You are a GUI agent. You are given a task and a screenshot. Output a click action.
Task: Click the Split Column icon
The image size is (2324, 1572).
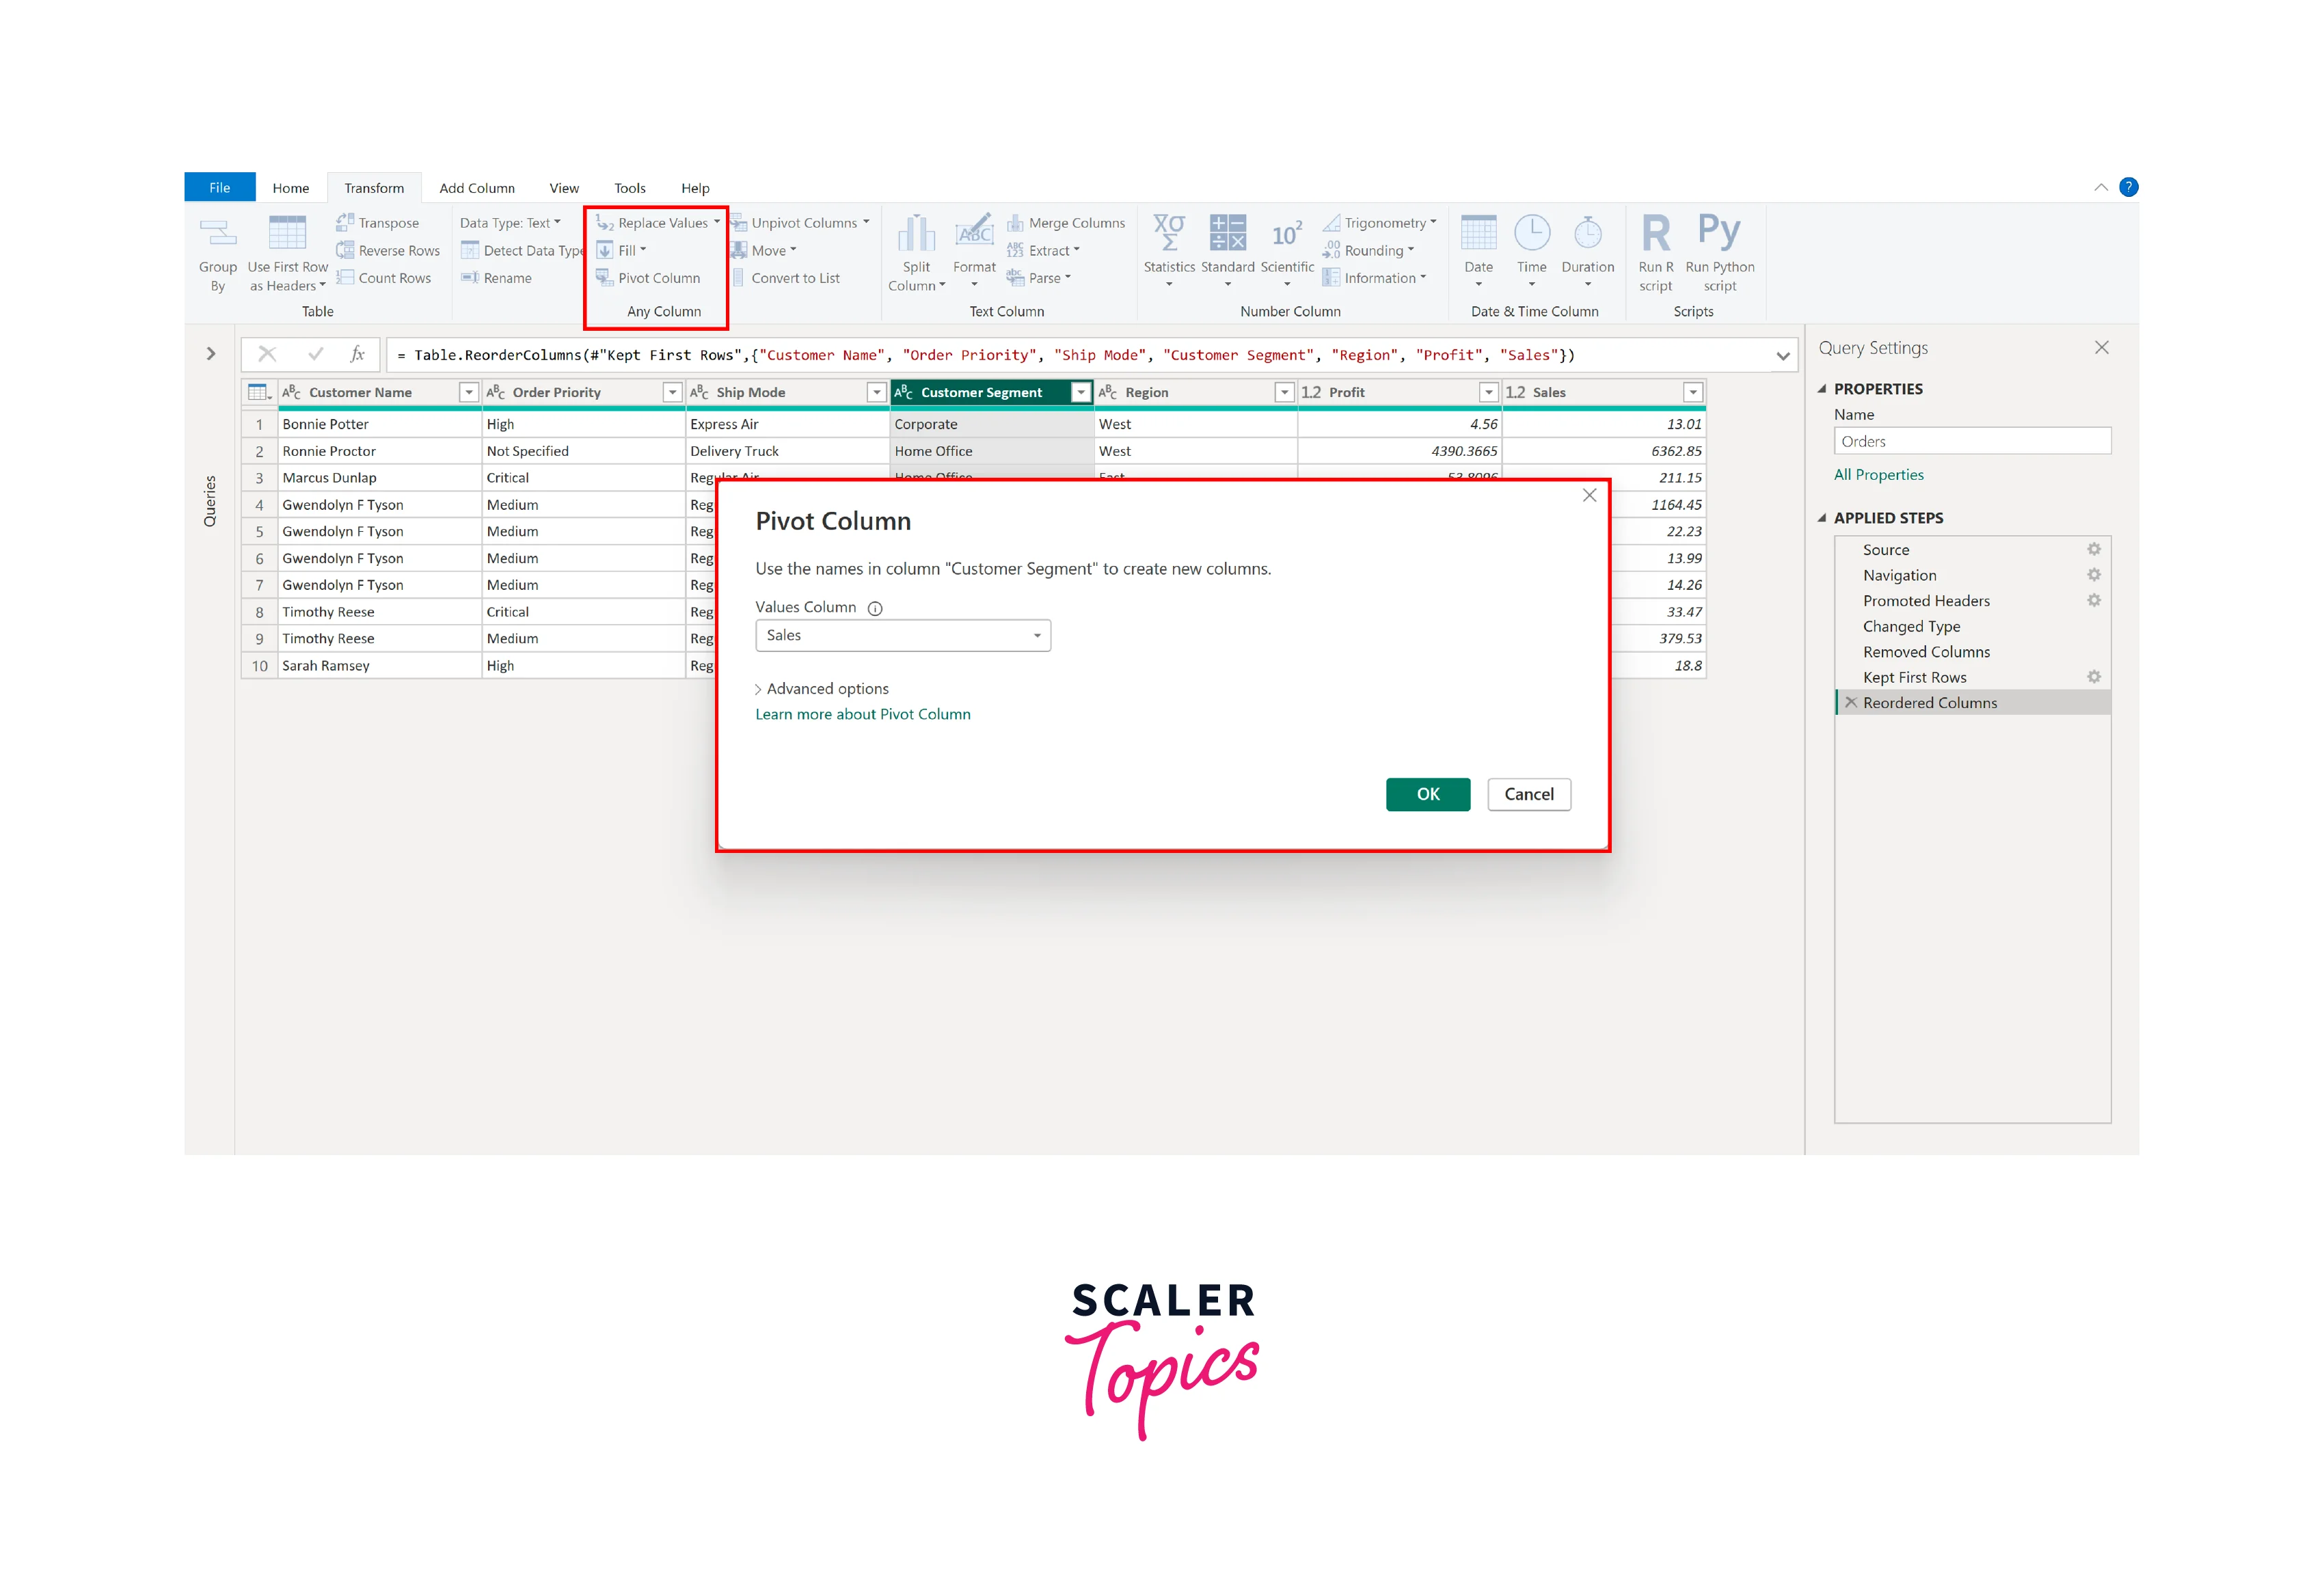click(916, 234)
